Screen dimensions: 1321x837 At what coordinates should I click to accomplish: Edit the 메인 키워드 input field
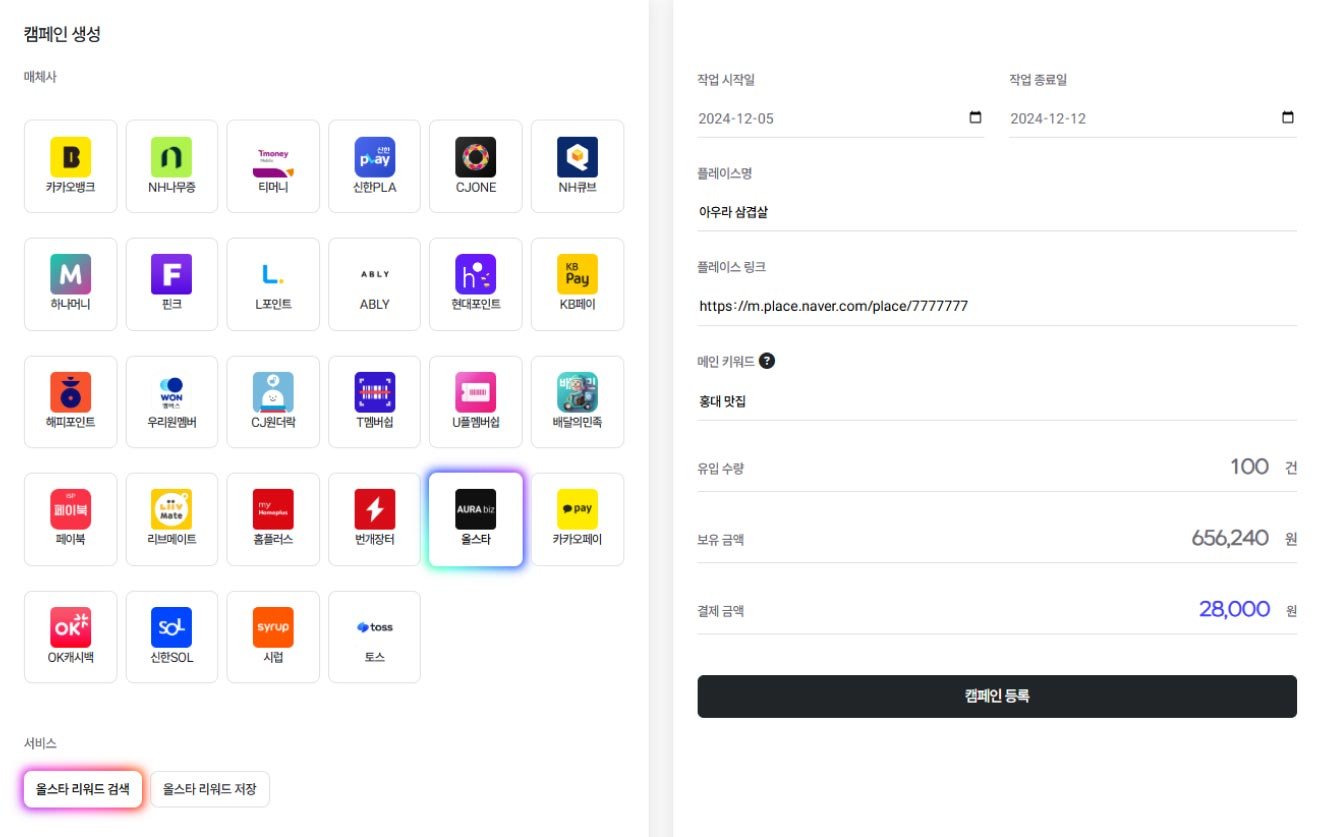pos(997,401)
